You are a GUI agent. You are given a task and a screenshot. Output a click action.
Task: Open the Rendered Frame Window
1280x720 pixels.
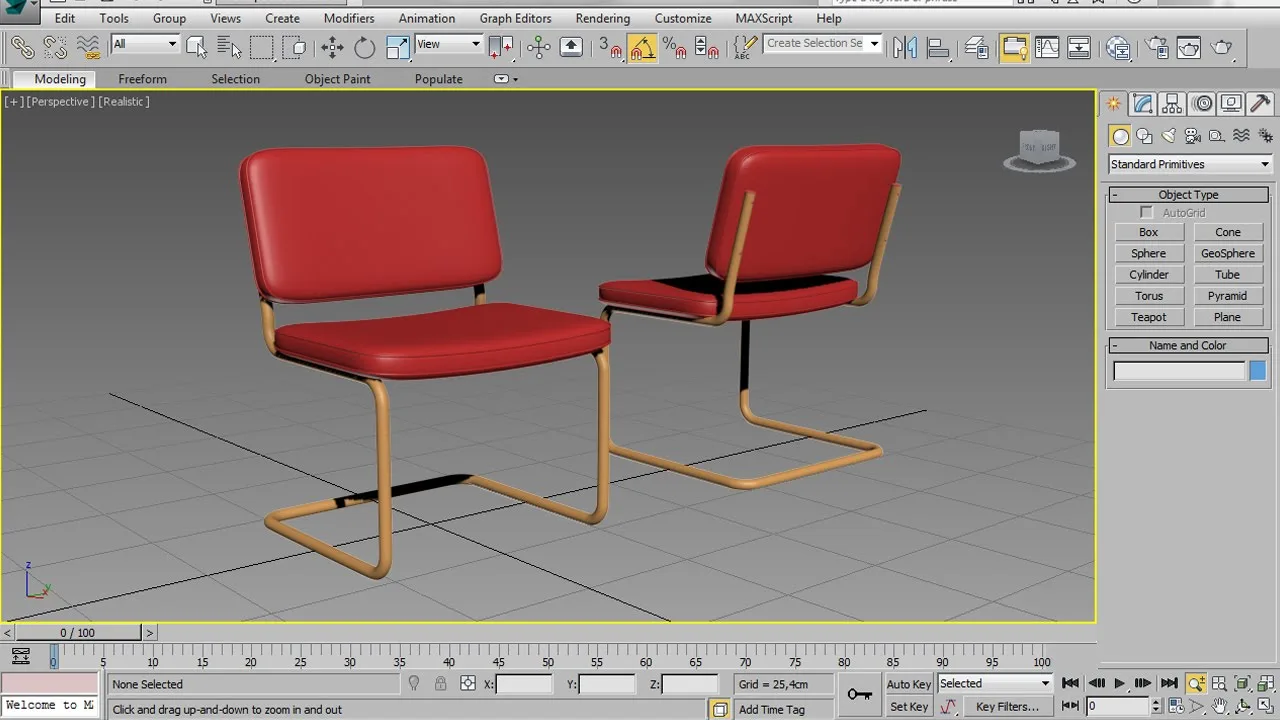(x=1189, y=47)
